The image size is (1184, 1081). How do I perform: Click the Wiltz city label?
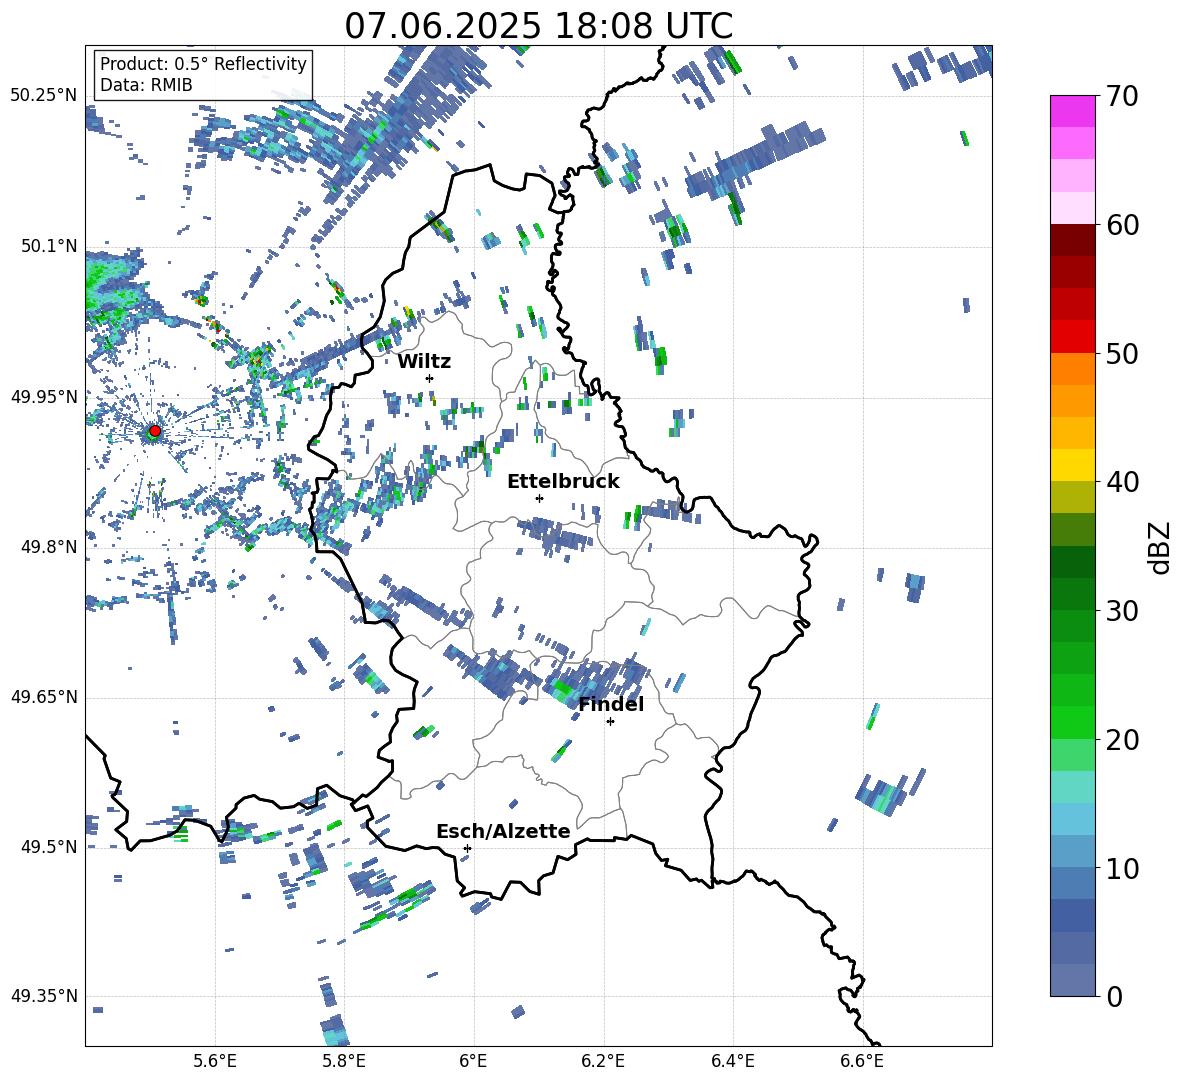click(x=424, y=362)
